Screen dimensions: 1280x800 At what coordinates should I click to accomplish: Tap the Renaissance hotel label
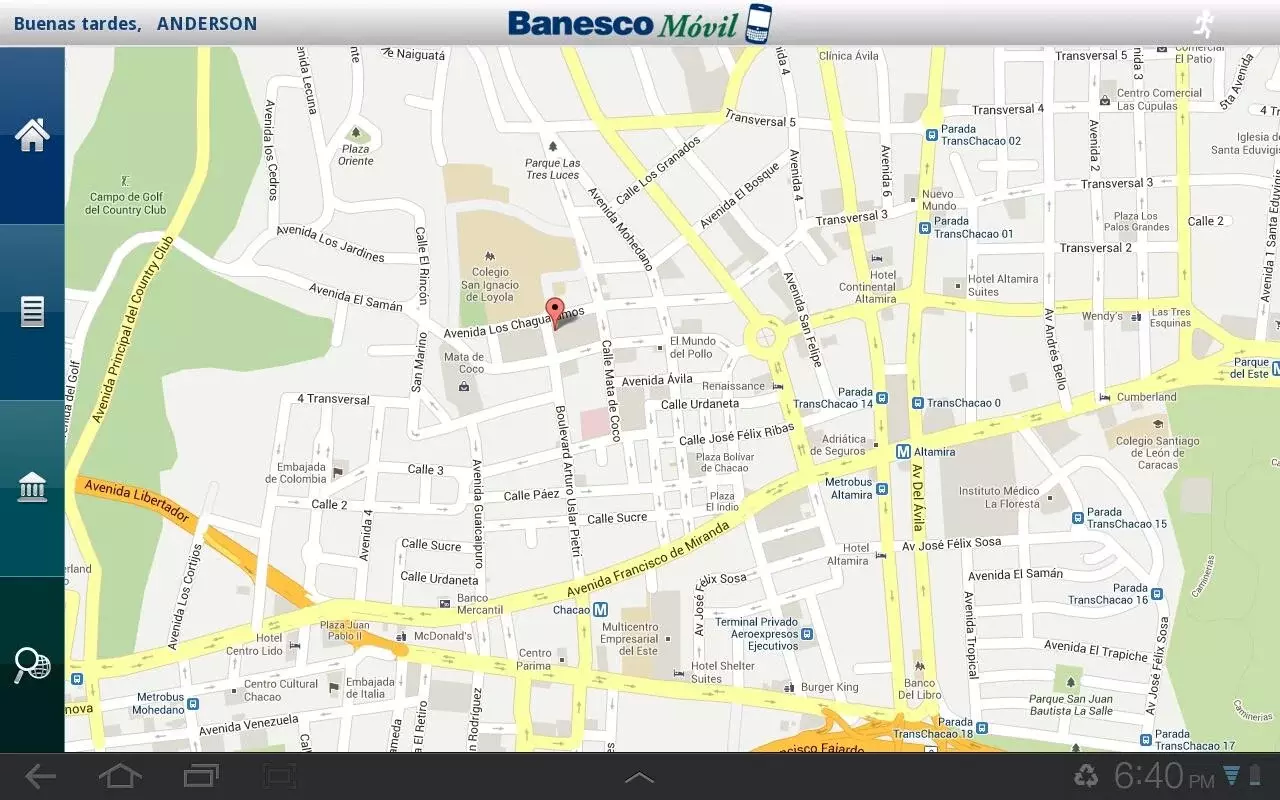733,386
